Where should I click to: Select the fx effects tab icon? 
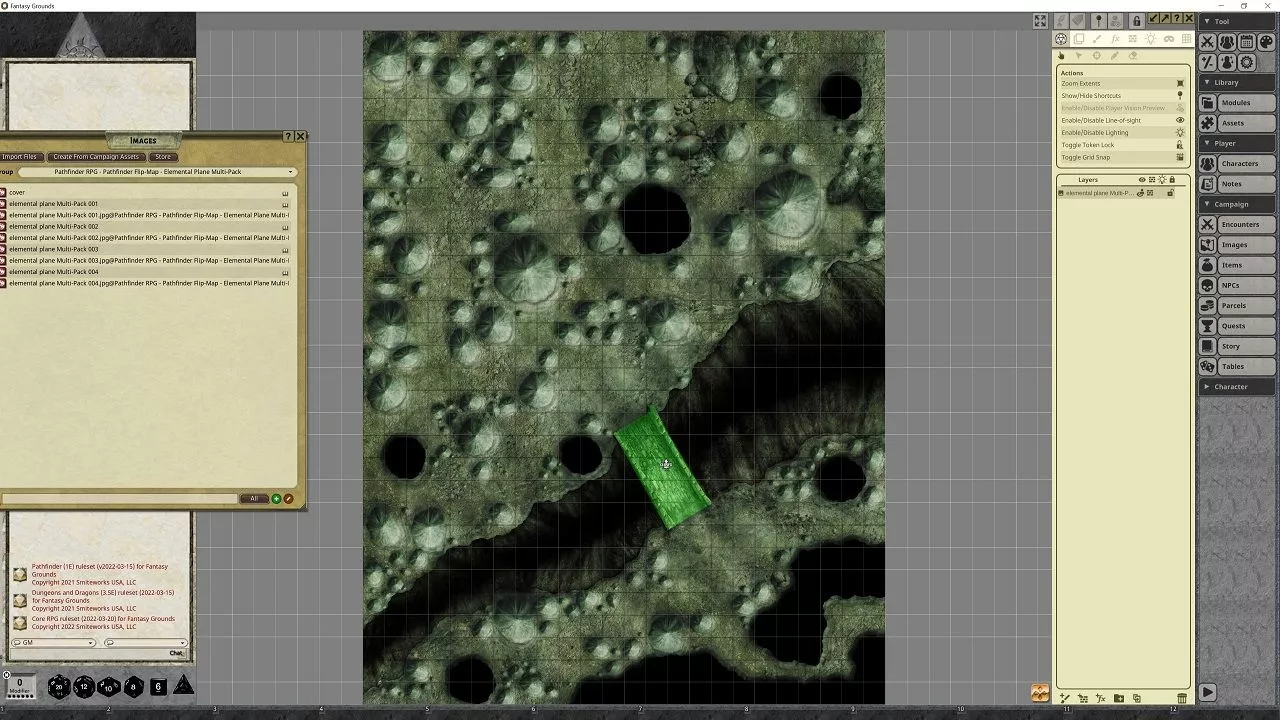1115,39
